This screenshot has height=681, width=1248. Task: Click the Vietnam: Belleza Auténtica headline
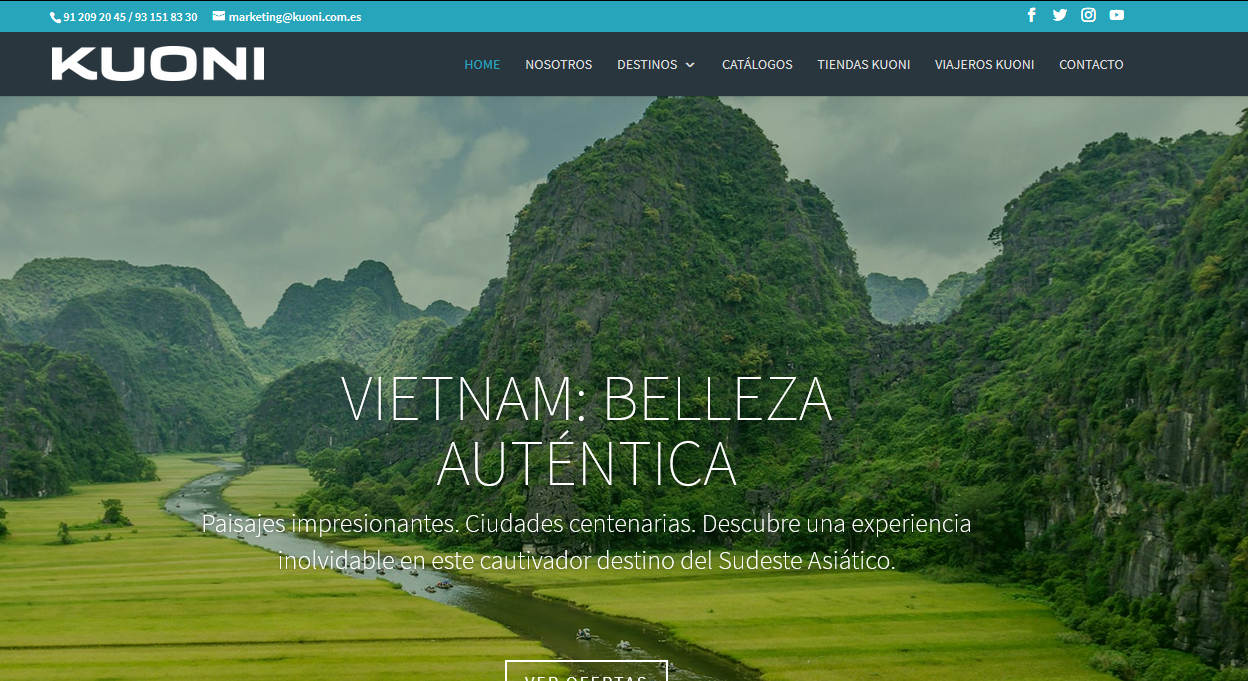coord(587,430)
